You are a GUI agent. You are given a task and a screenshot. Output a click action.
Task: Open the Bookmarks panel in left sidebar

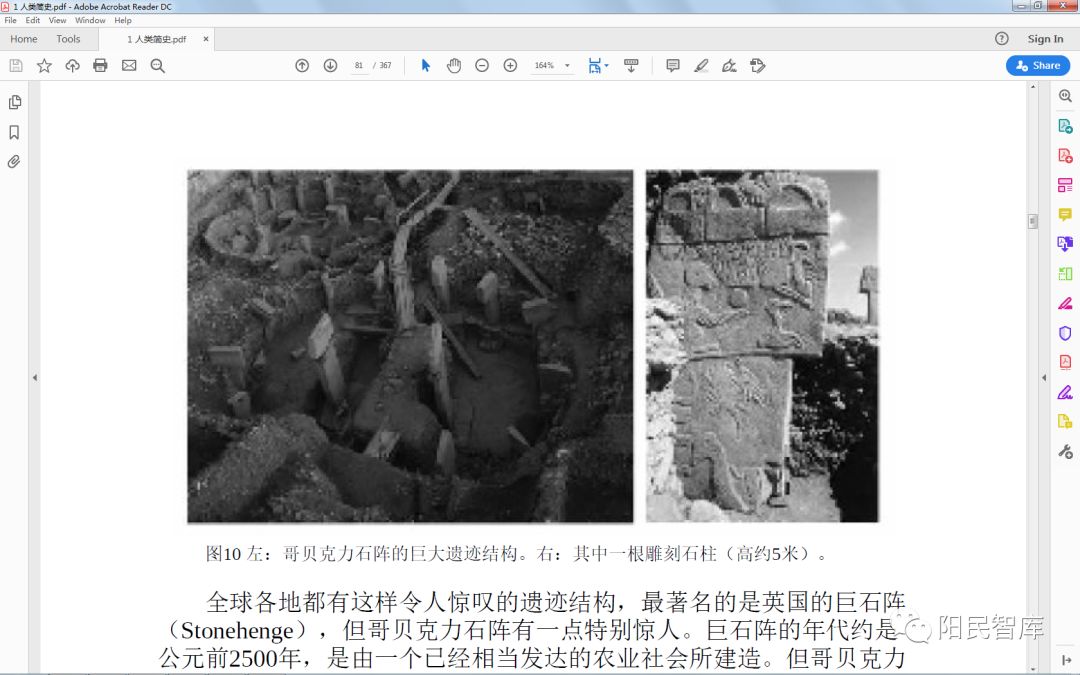(x=14, y=132)
